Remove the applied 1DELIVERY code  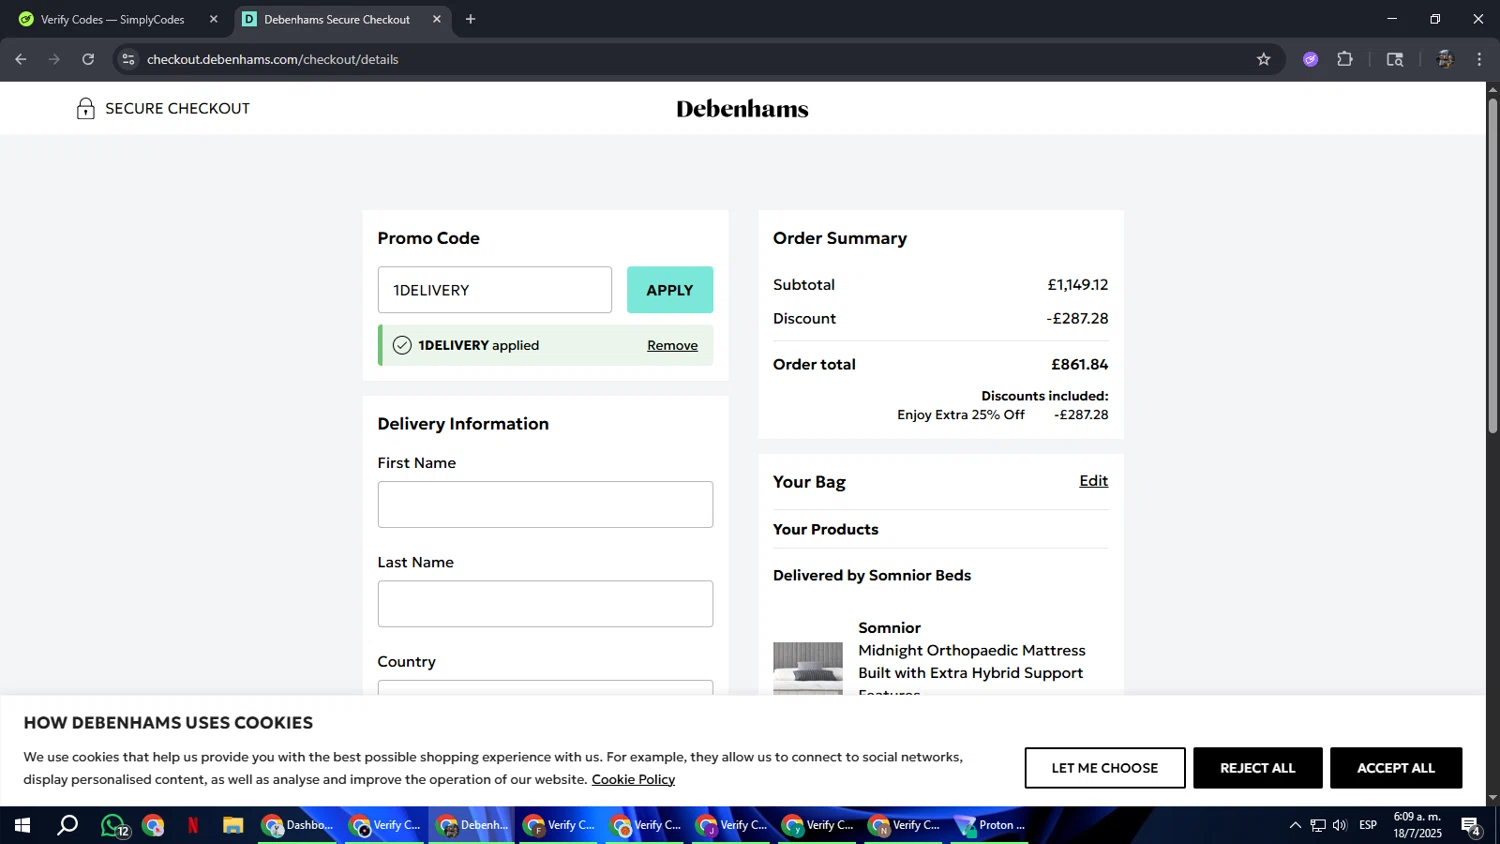pyautogui.click(x=672, y=345)
